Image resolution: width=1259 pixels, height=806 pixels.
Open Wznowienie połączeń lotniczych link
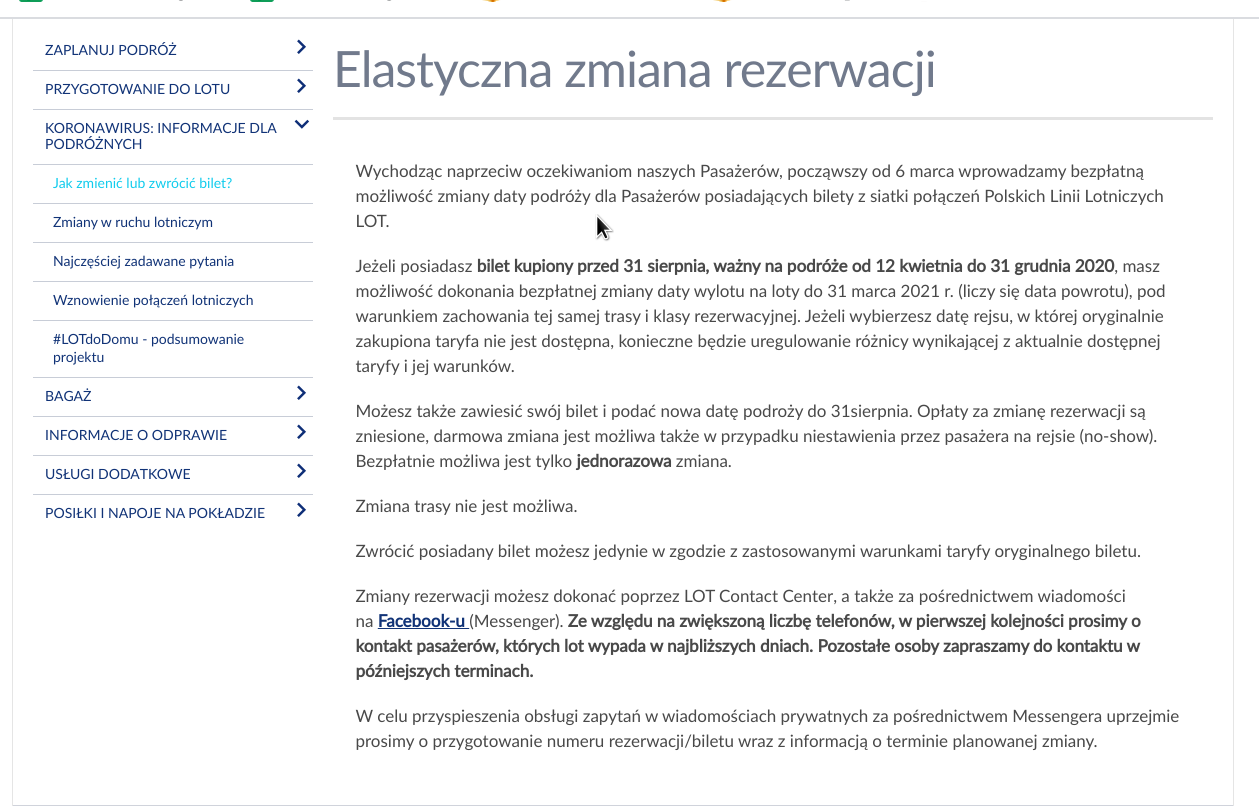153,301
